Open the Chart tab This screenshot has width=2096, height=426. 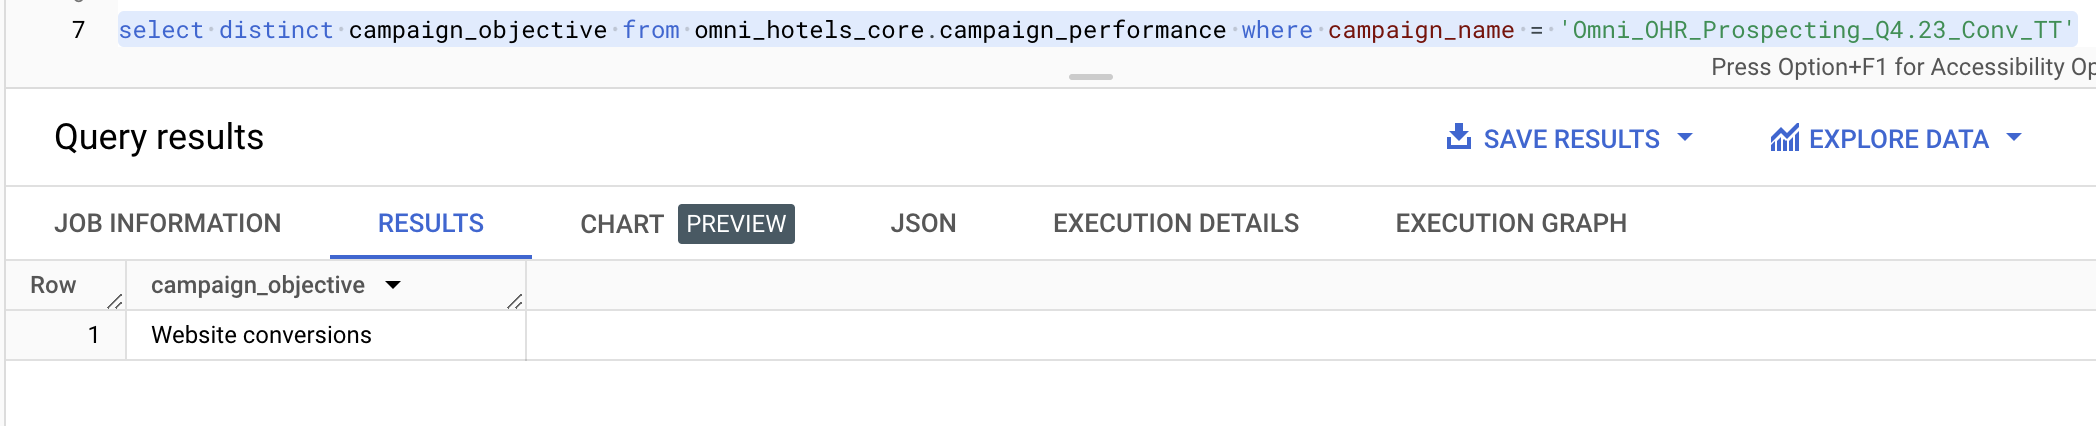pyautogui.click(x=621, y=224)
